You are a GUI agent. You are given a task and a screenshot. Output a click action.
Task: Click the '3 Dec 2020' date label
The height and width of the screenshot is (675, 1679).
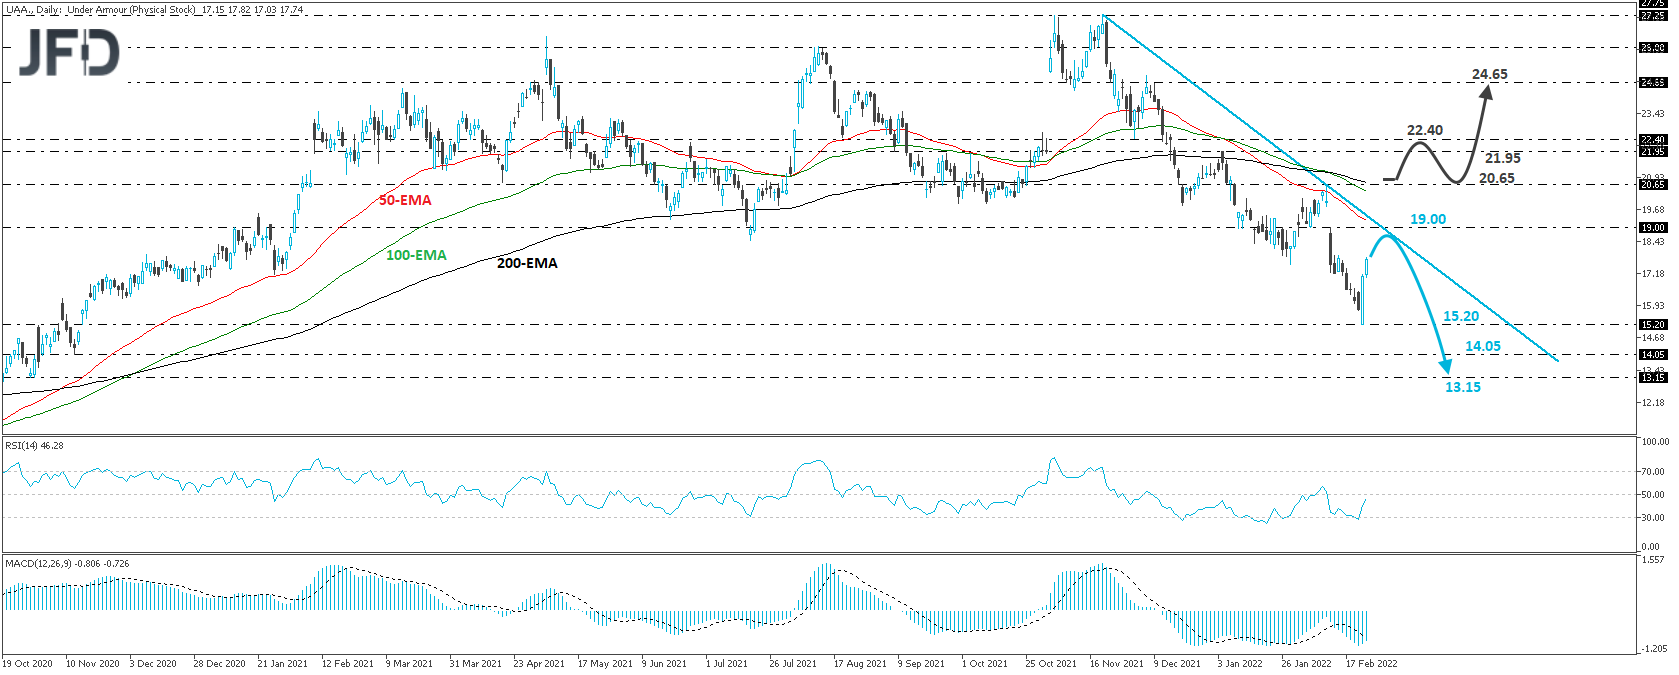[153, 664]
